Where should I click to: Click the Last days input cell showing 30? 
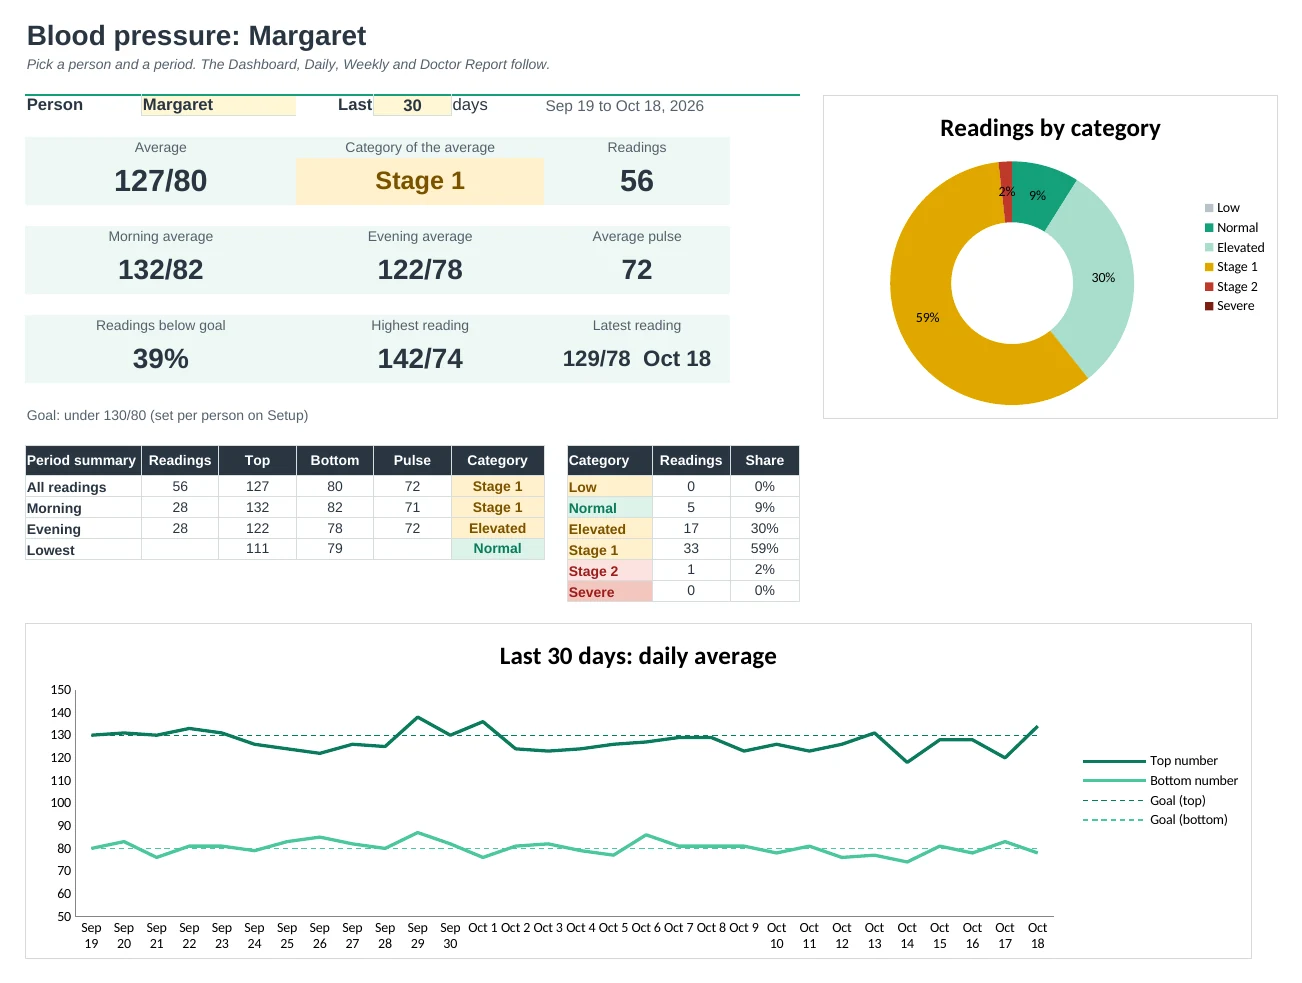click(x=412, y=105)
